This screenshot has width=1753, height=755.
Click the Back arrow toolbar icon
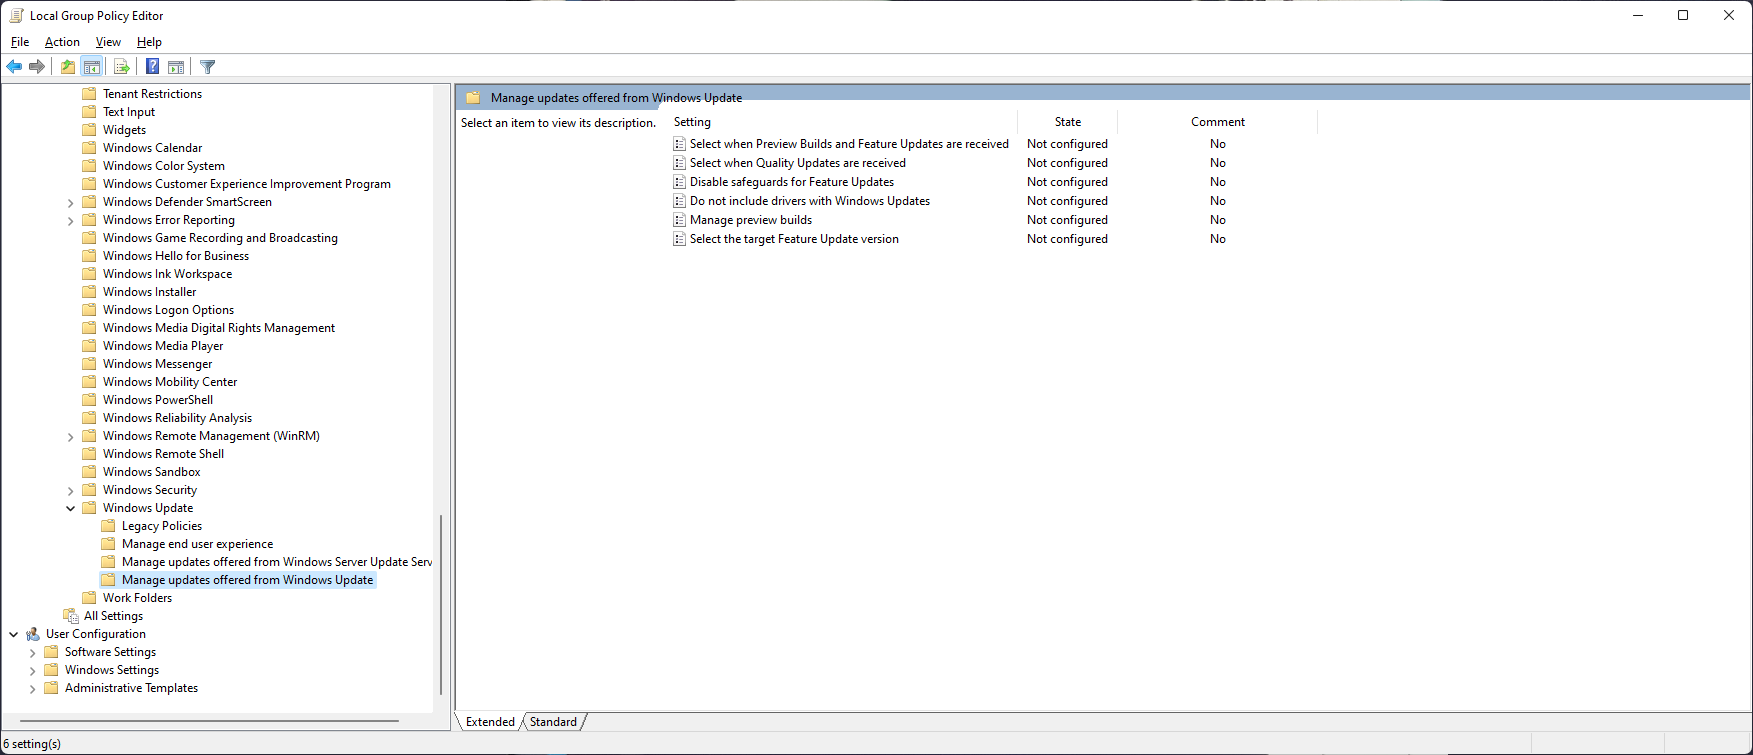point(14,67)
